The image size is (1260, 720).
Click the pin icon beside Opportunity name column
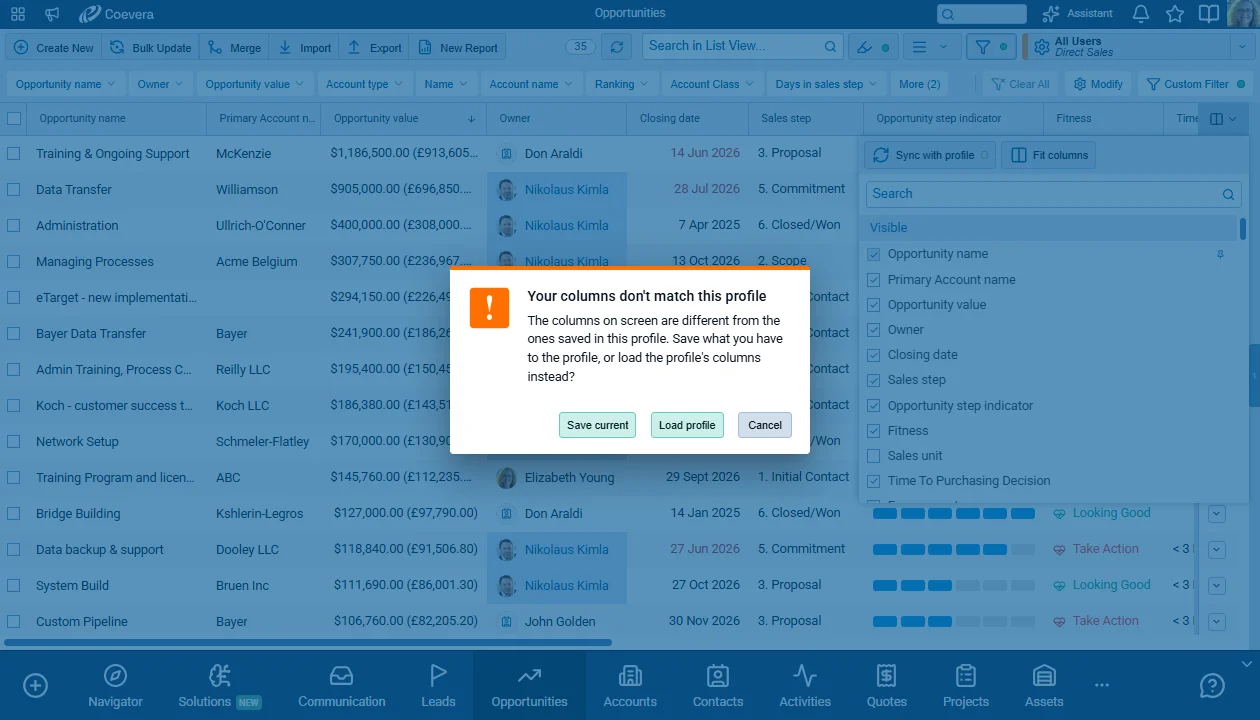coord(1220,254)
